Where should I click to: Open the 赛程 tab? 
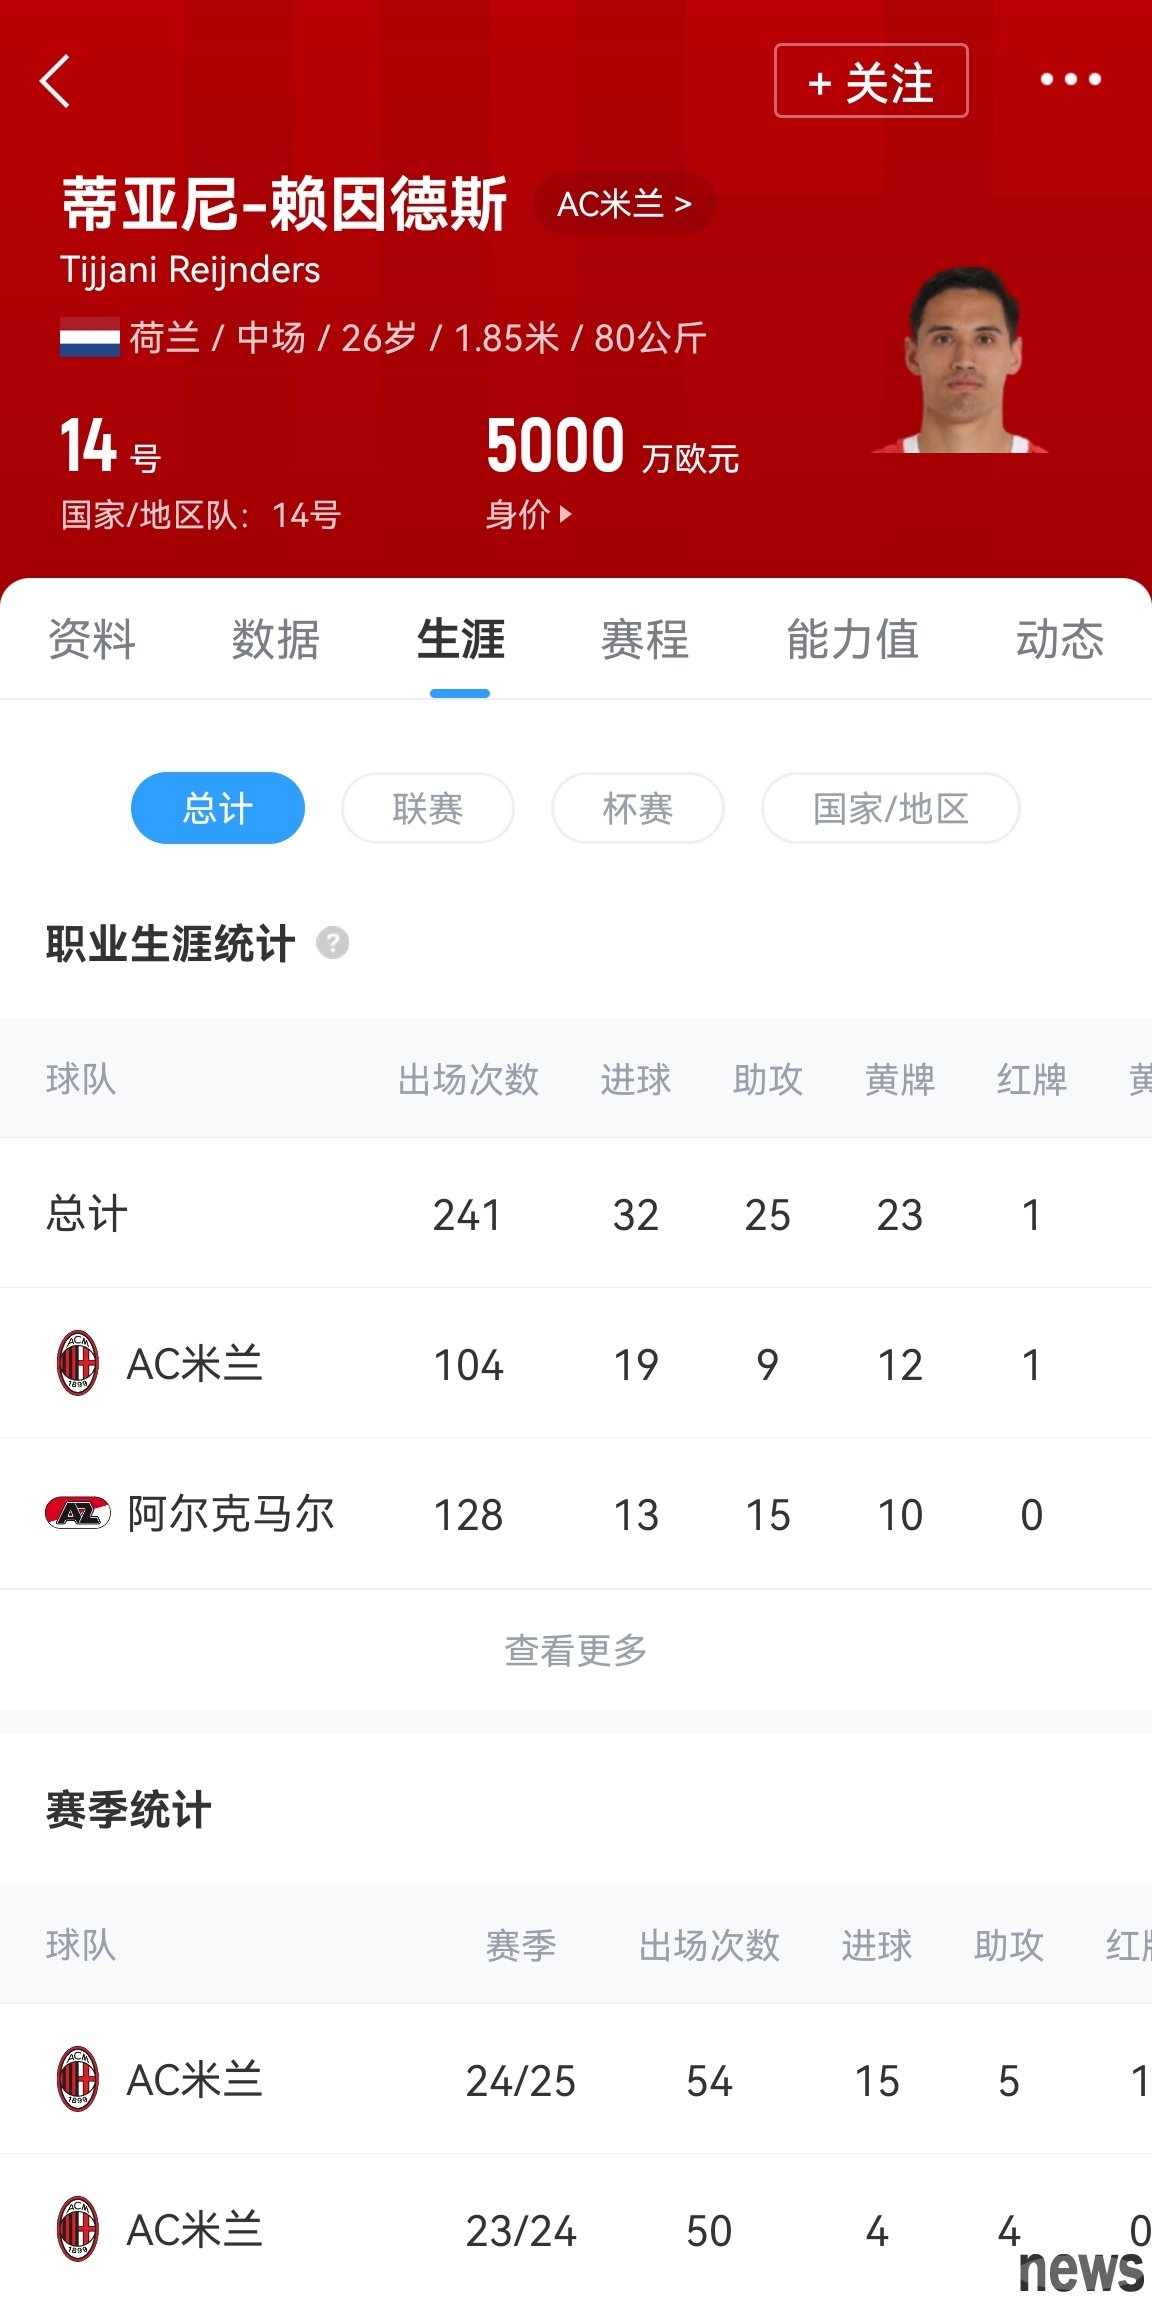645,640
